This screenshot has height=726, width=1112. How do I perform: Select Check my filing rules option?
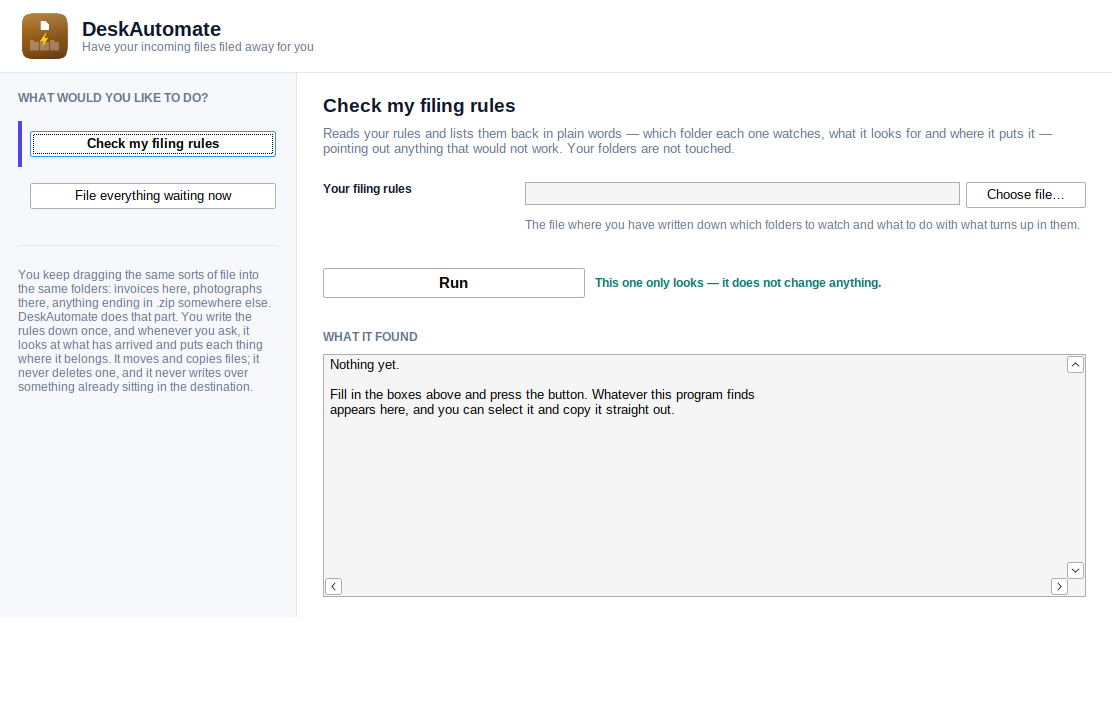[152, 144]
